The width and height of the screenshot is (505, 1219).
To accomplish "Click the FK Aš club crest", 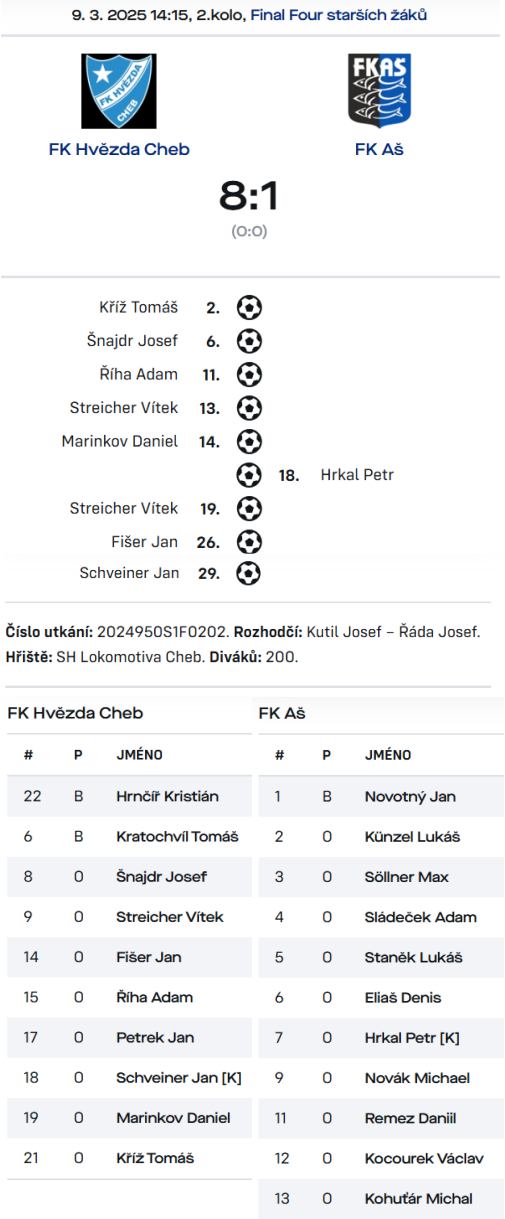I will point(379,91).
